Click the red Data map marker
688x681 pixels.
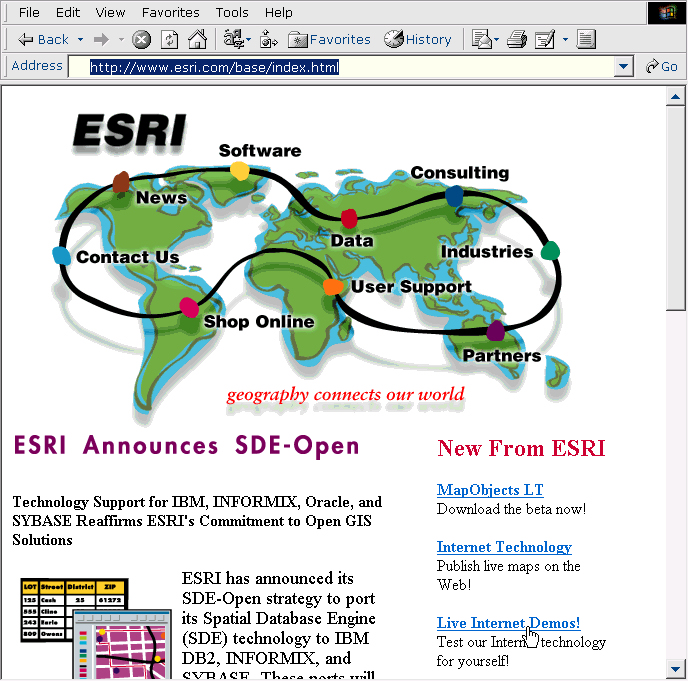pyautogui.click(x=349, y=219)
